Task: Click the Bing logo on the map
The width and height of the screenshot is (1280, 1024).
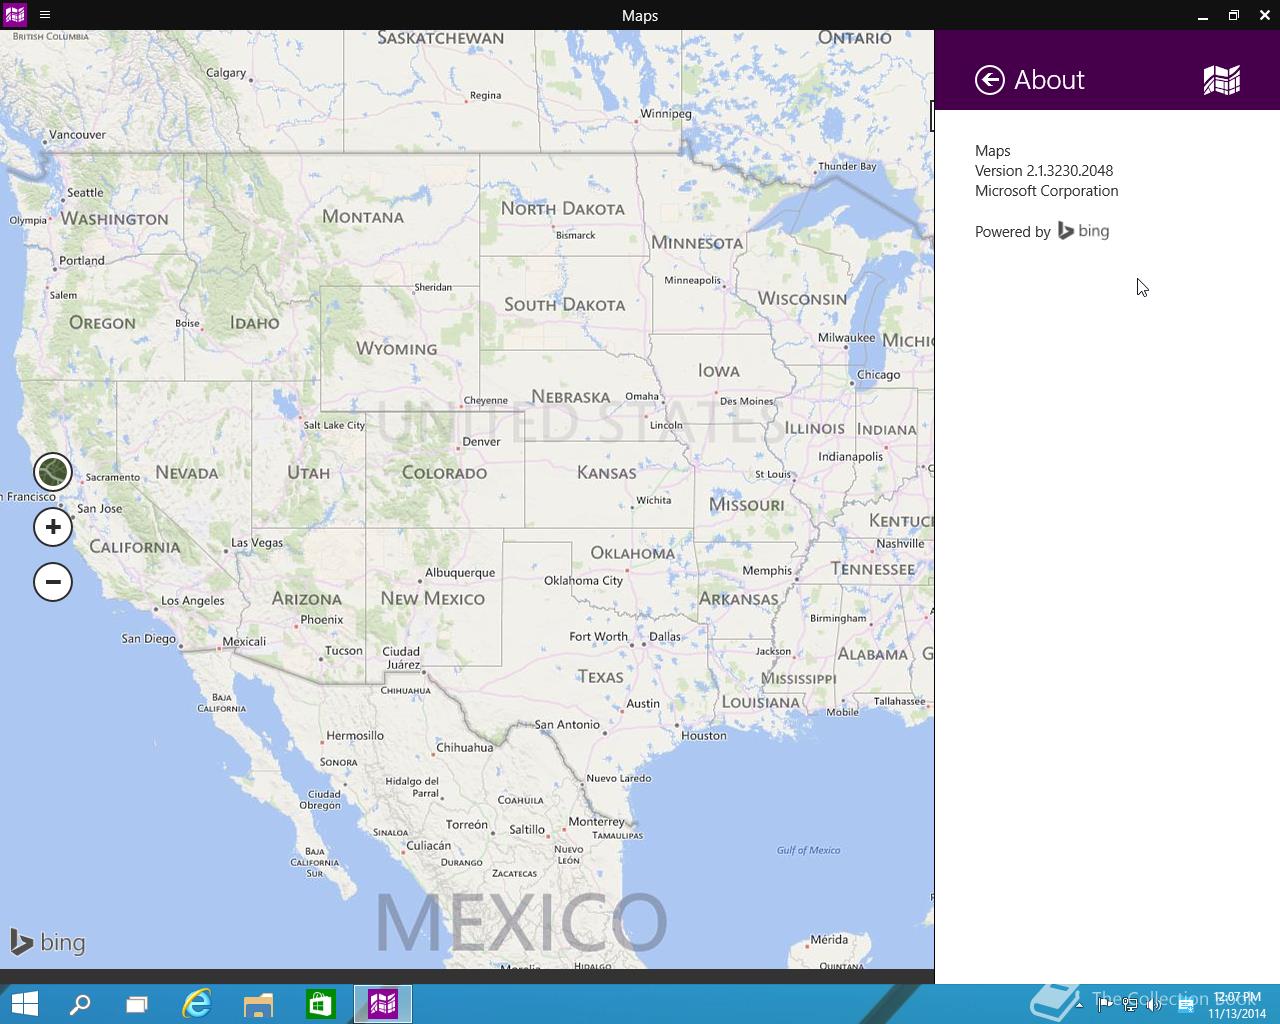Action: [x=48, y=942]
